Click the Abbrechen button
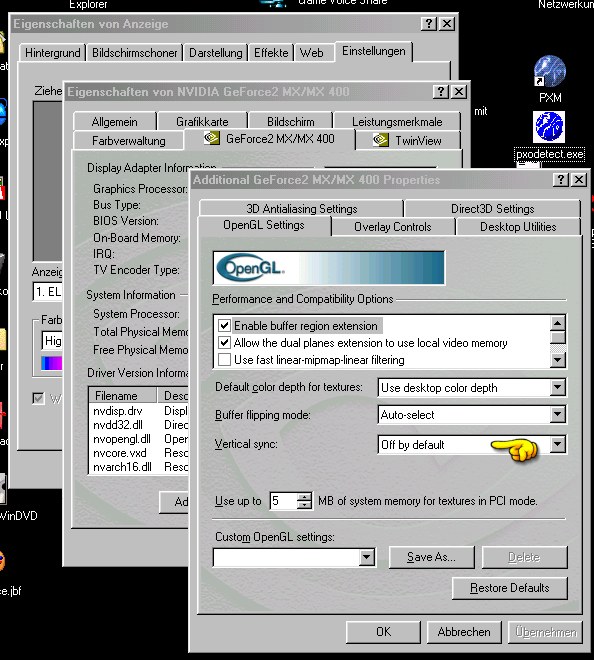Image resolution: width=594 pixels, height=660 pixels. [464, 632]
